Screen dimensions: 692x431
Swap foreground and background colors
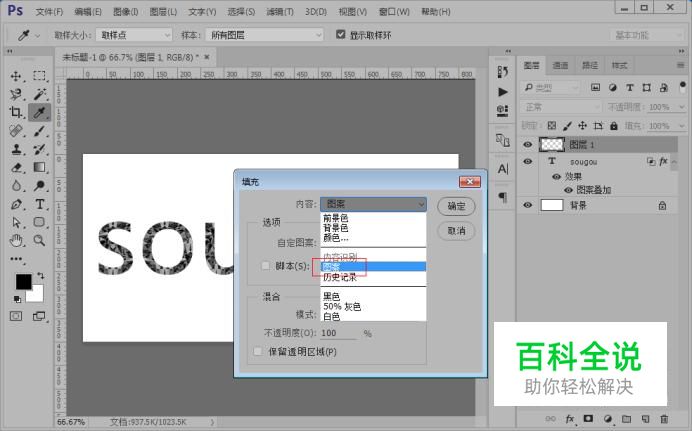[x=41, y=276]
